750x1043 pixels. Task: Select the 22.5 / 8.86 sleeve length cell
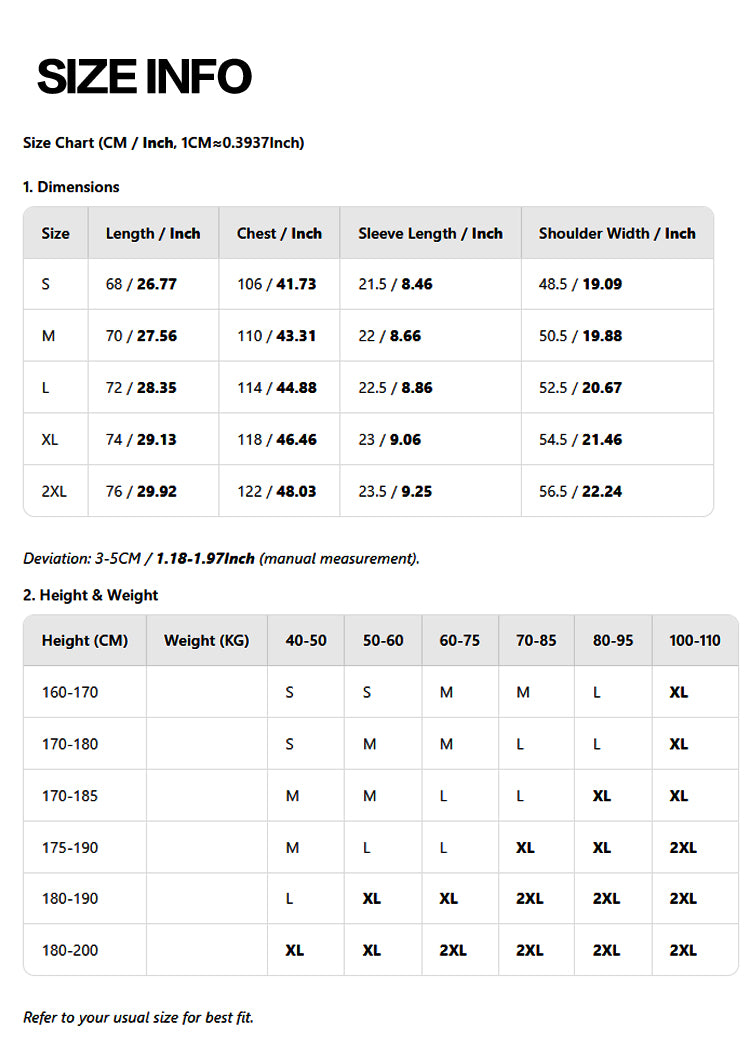click(x=395, y=388)
